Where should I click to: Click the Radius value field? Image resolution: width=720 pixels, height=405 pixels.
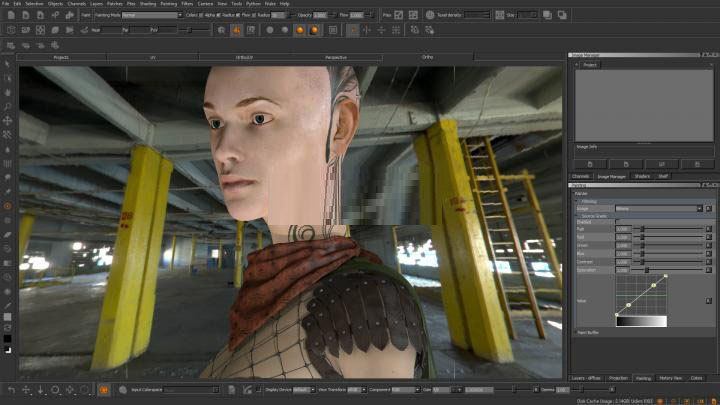[x=278, y=15]
